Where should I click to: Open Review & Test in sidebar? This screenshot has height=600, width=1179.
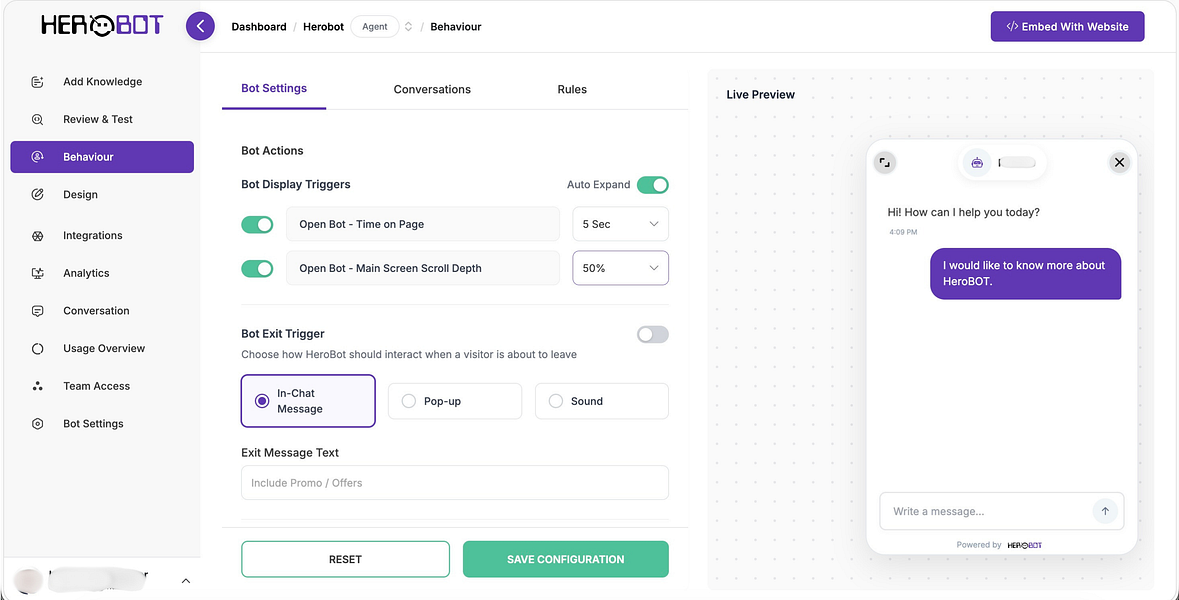(102, 120)
